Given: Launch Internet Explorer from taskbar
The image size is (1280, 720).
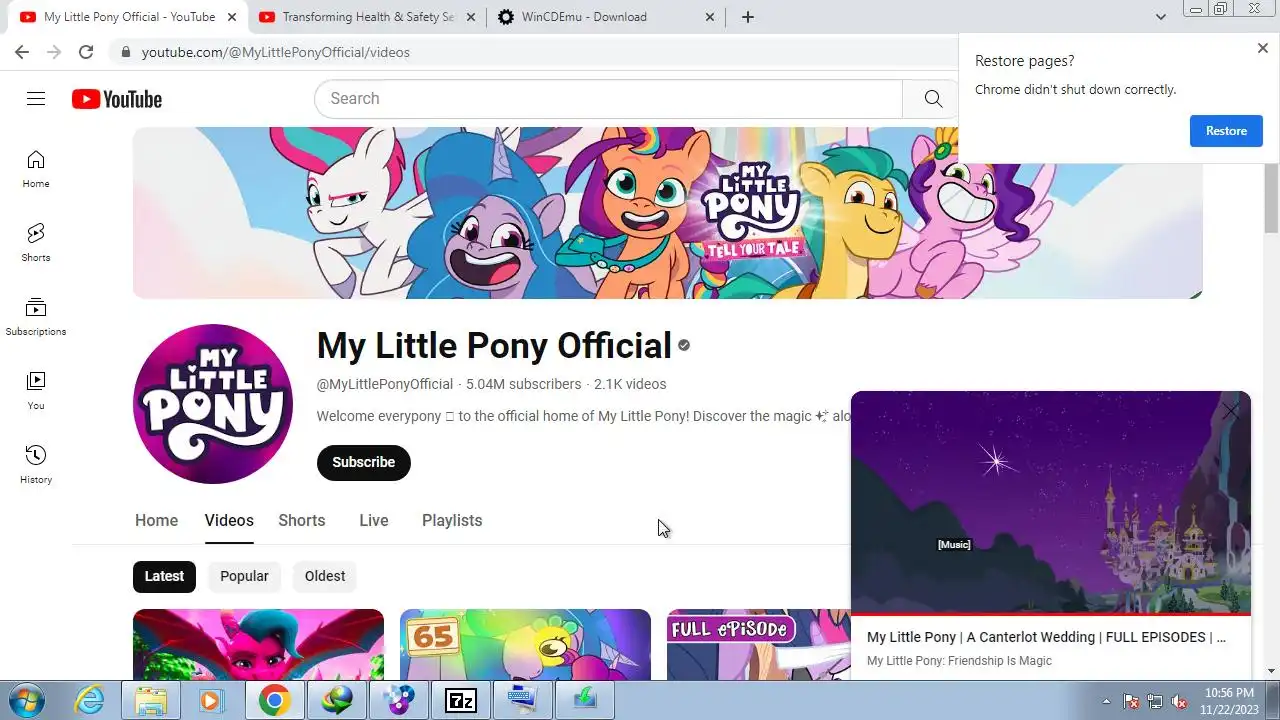Looking at the screenshot, I should pyautogui.click(x=90, y=700).
